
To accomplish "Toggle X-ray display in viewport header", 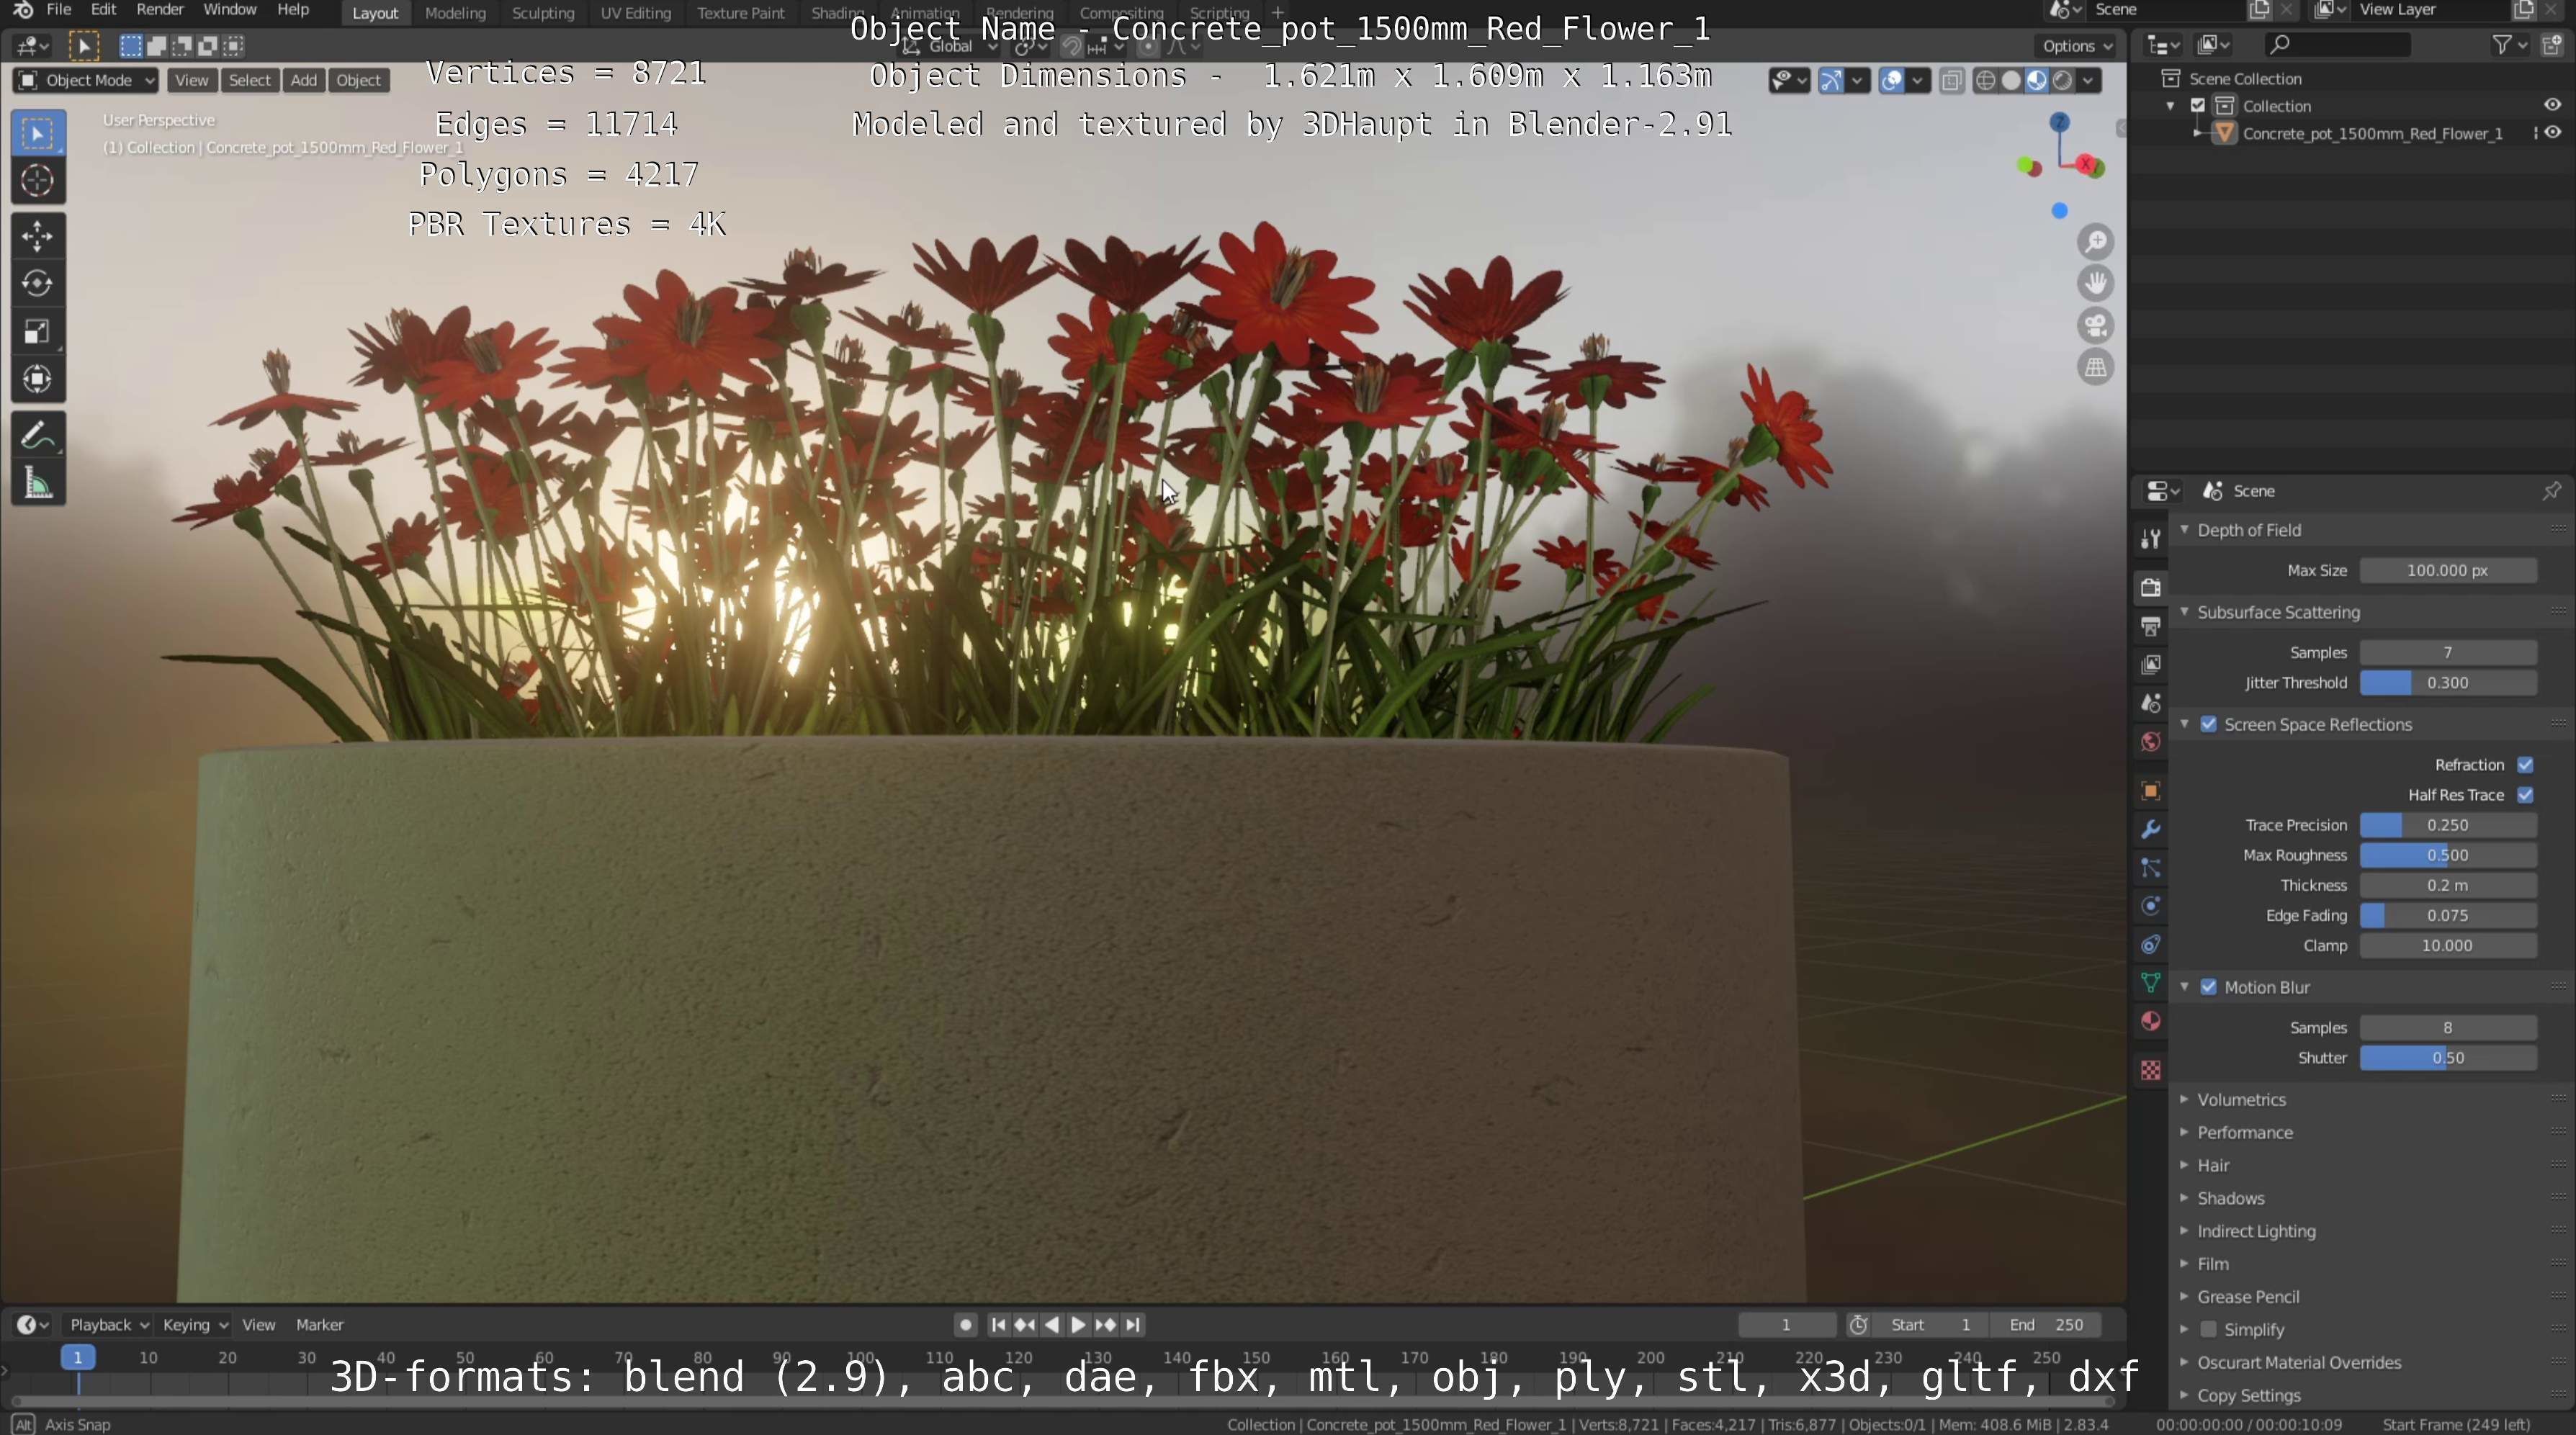I will (1951, 80).
